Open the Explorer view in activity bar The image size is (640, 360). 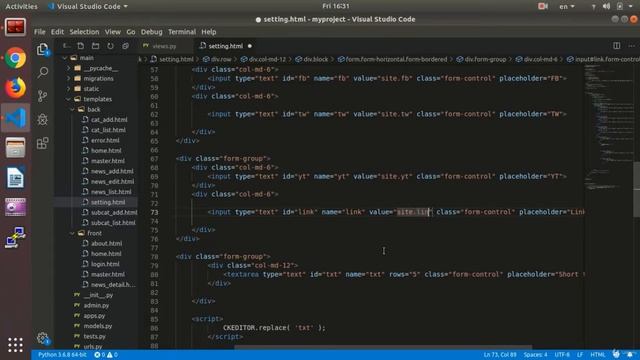(42, 49)
